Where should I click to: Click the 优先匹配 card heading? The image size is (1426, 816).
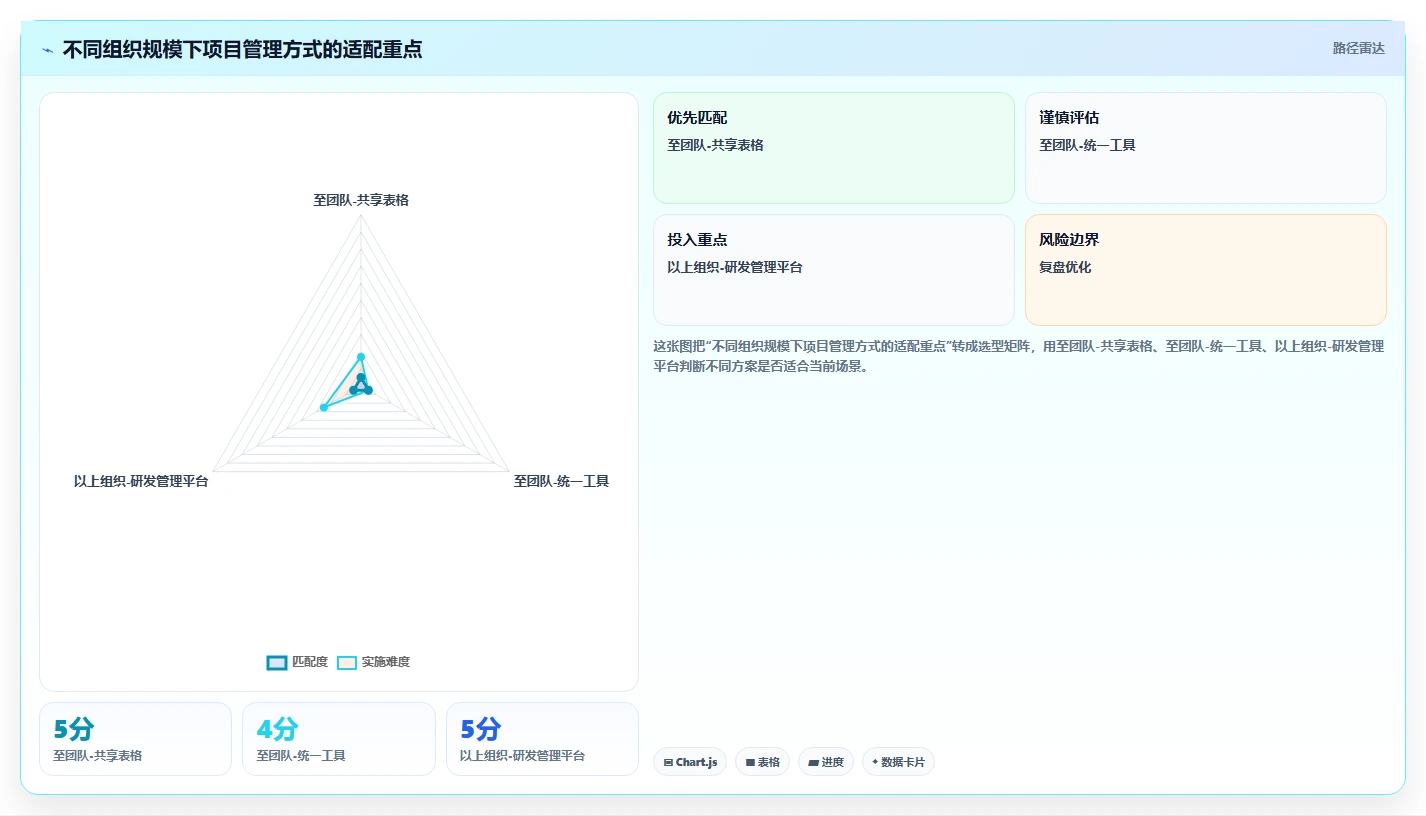pos(697,118)
